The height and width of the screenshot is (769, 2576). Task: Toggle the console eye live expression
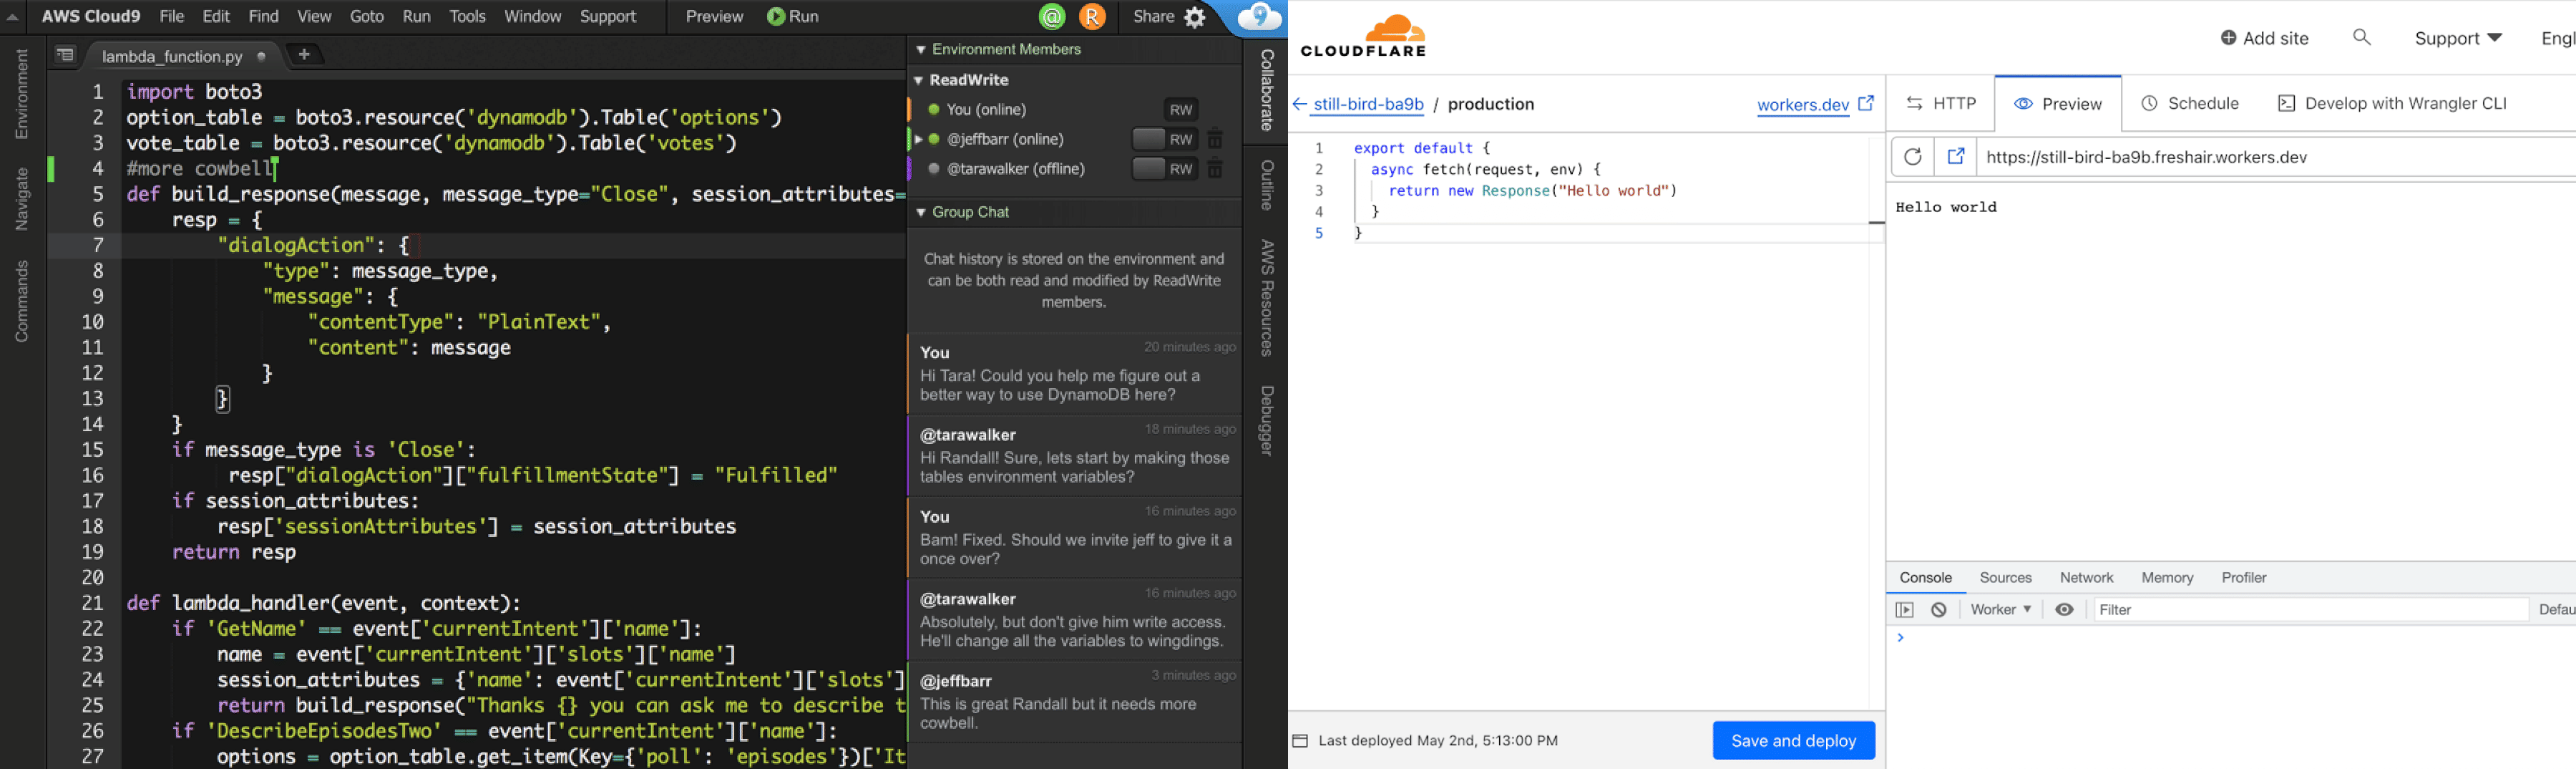pos(2063,610)
